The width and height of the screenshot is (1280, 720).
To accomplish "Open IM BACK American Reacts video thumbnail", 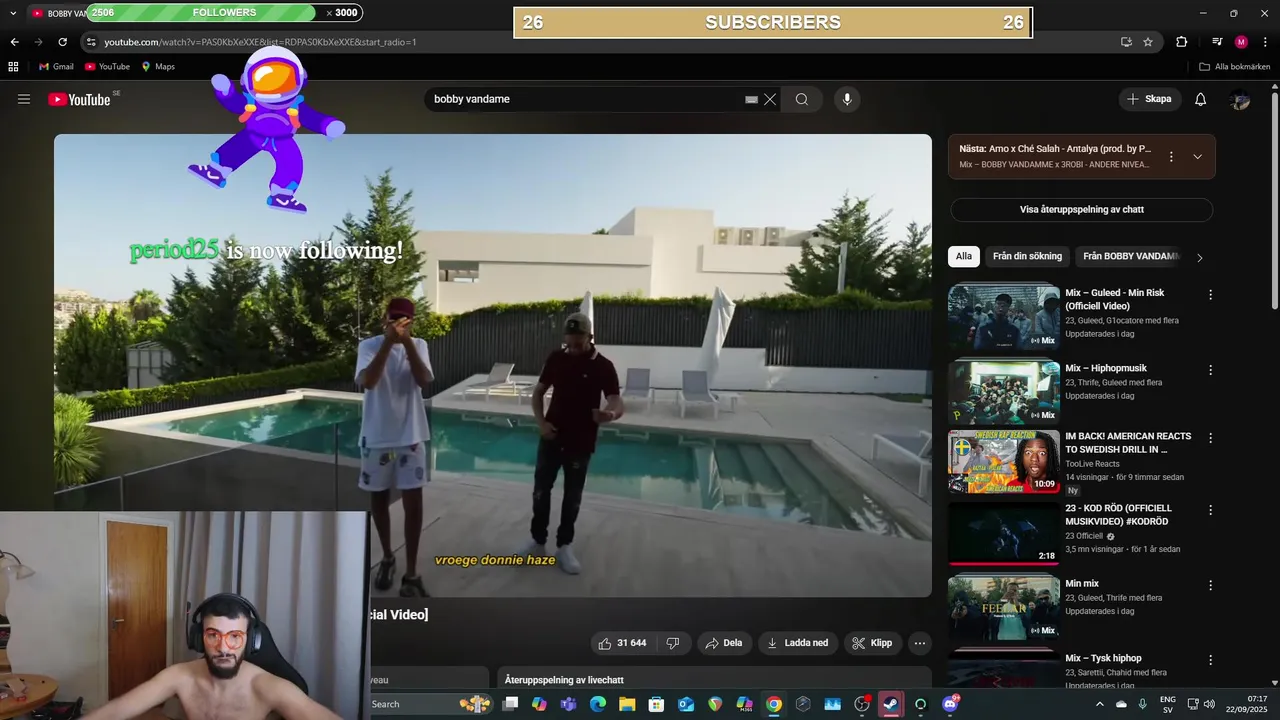I will [x=1003, y=462].
